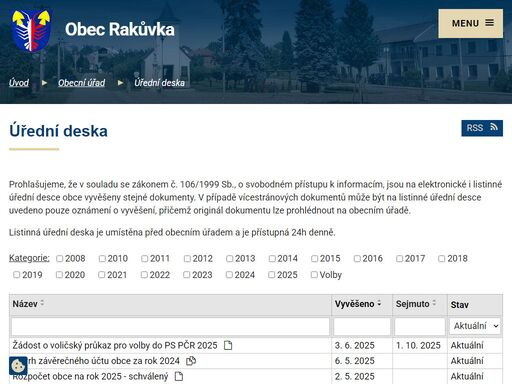Click date cell 3. 6. 2025
The height and width of the screenshot is (384, 512).
[354, 345]
